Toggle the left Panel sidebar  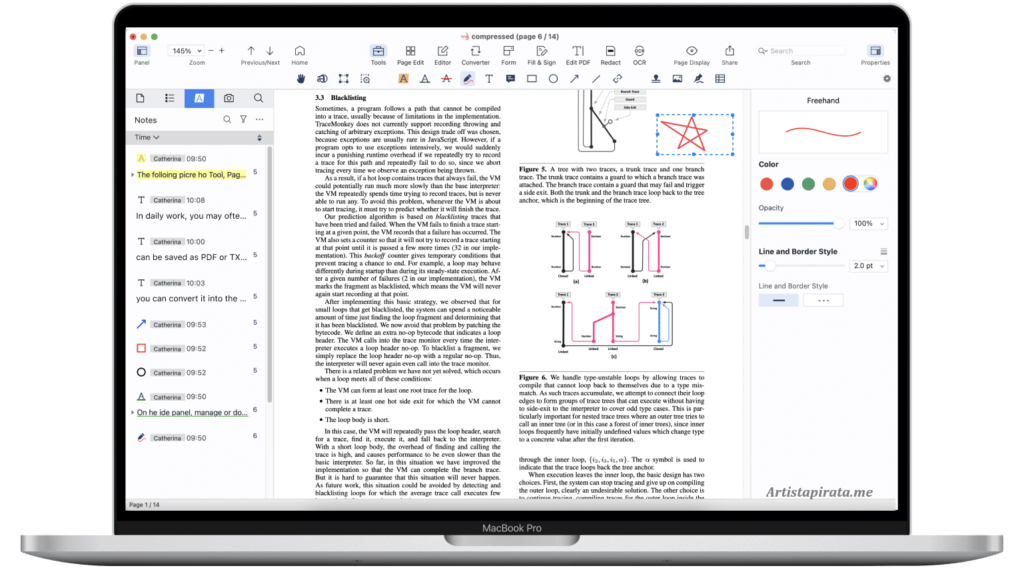[142, 55]
